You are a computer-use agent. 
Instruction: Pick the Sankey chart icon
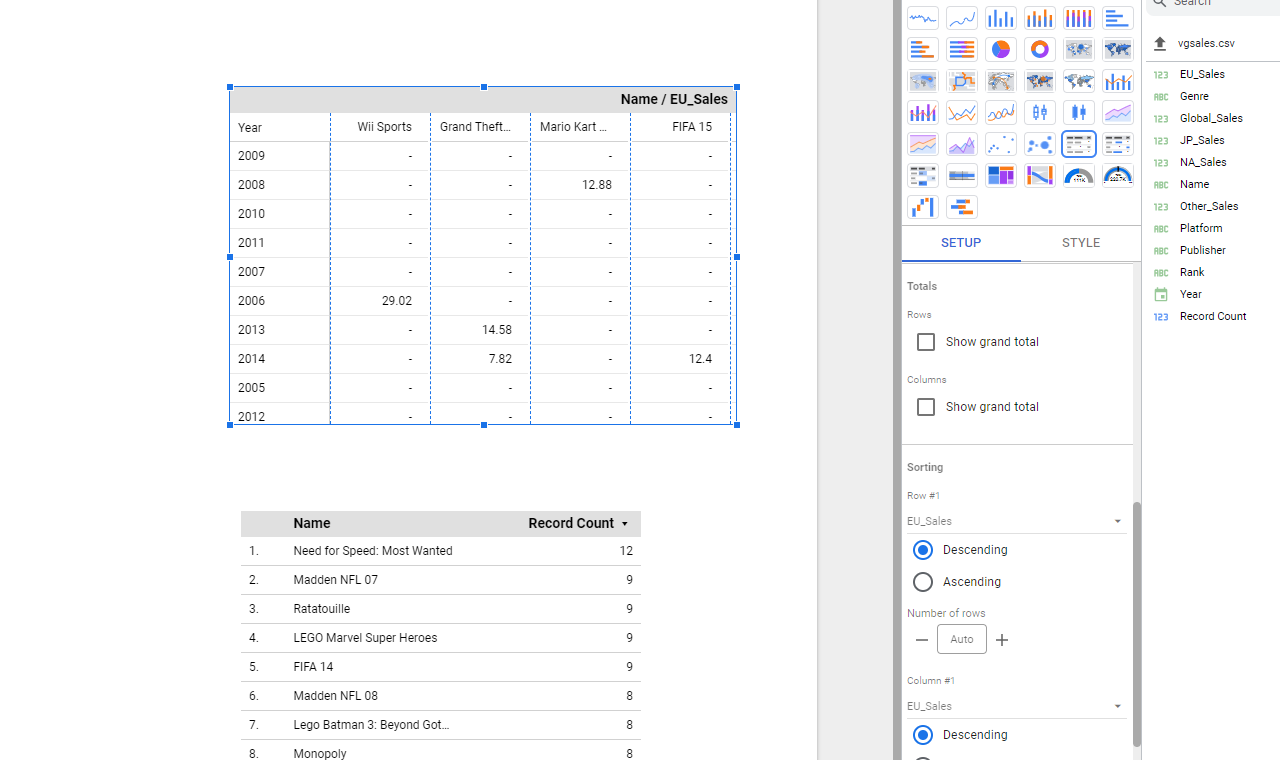(x=1039, y=175)
